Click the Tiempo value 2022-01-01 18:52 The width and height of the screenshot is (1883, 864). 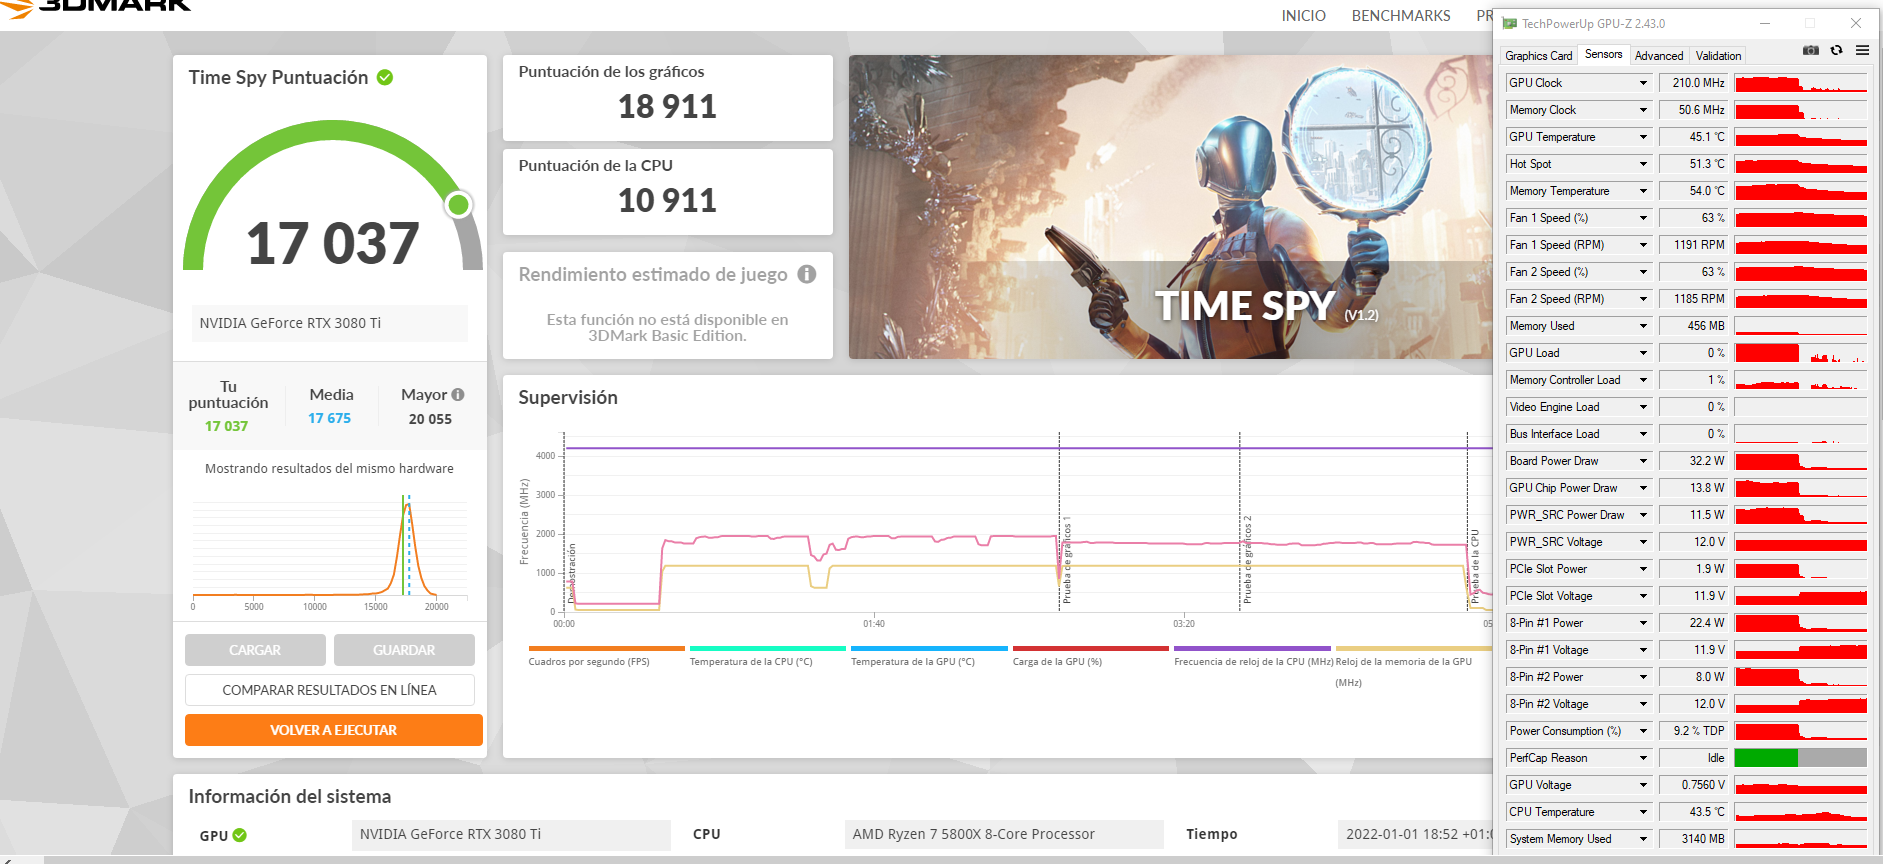coord(1414,834)
